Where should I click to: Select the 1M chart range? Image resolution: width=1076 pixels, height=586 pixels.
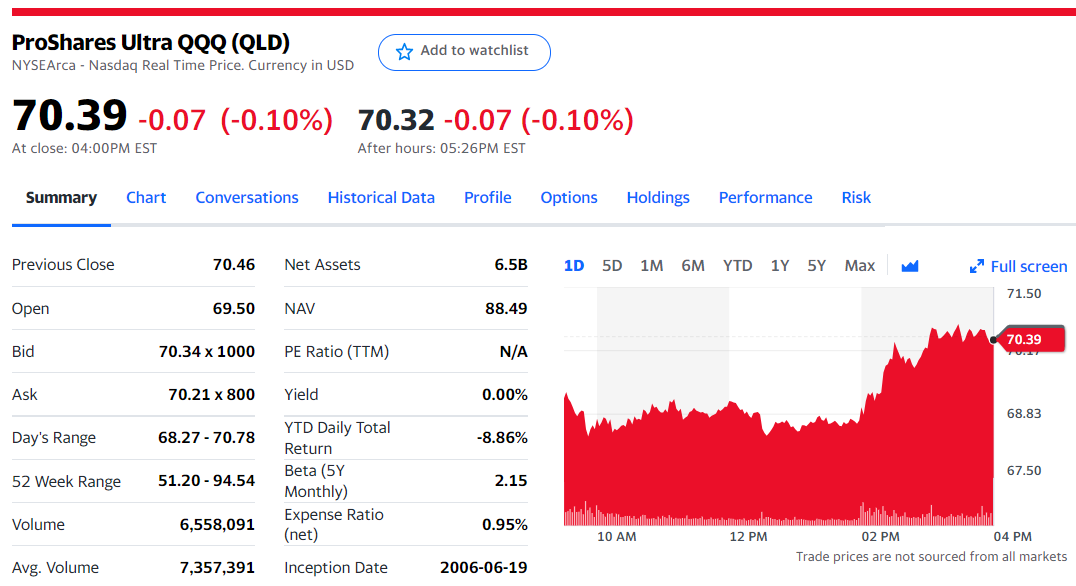652,266
